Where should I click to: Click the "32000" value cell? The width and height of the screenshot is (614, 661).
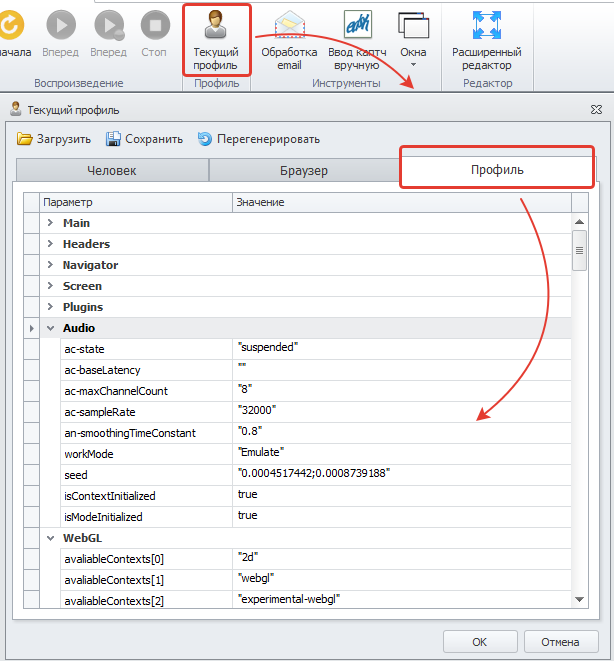pyautogui.click(x=402, y=412)
